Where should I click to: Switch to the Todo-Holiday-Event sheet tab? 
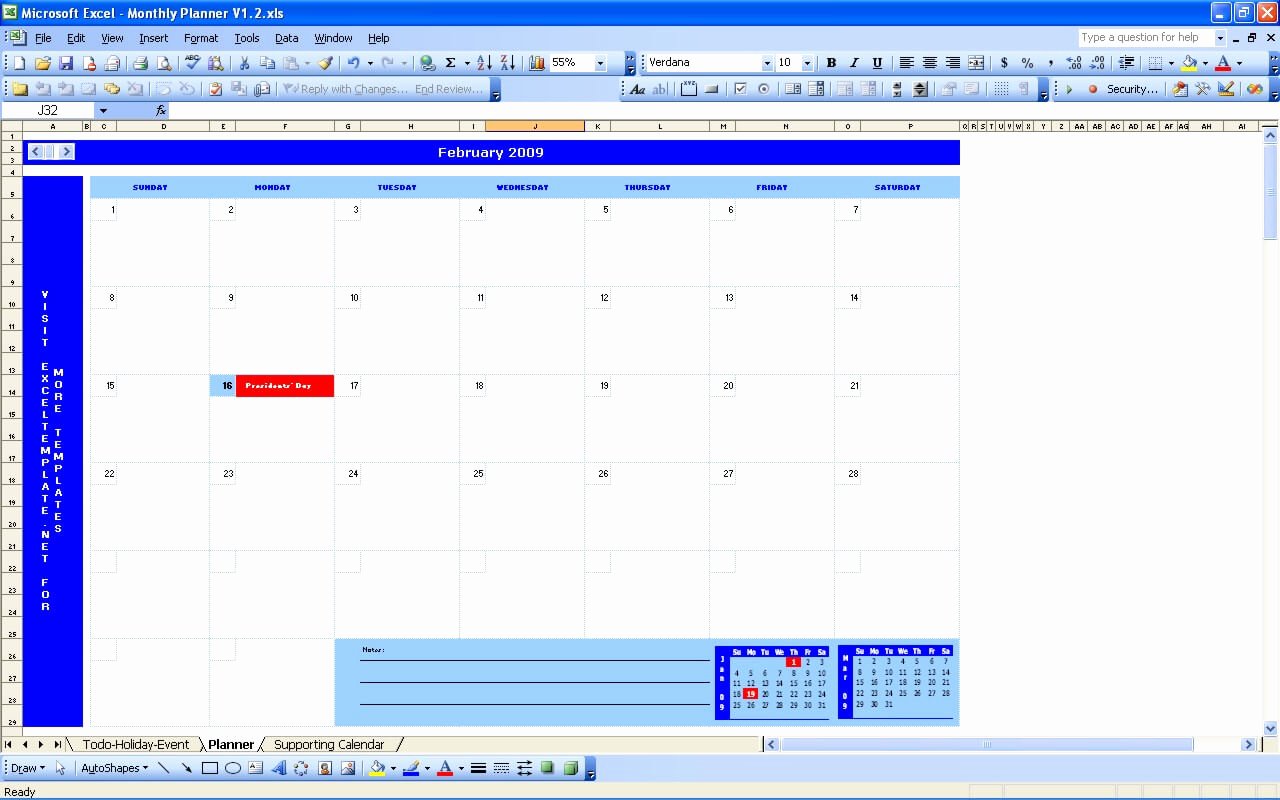pyautogui.click(x=136, y=744)
